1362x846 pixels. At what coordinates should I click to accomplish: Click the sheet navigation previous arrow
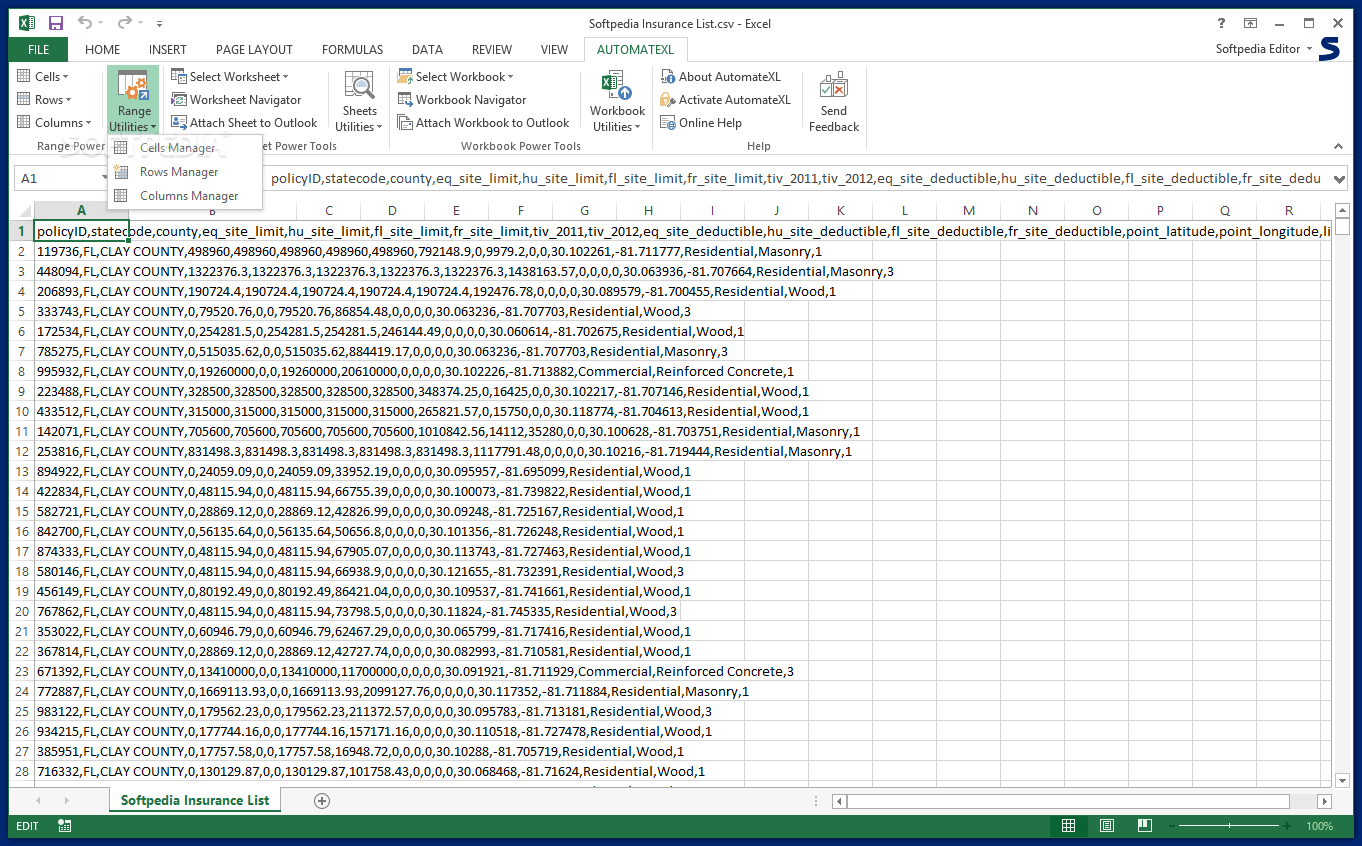click(39, 801)
